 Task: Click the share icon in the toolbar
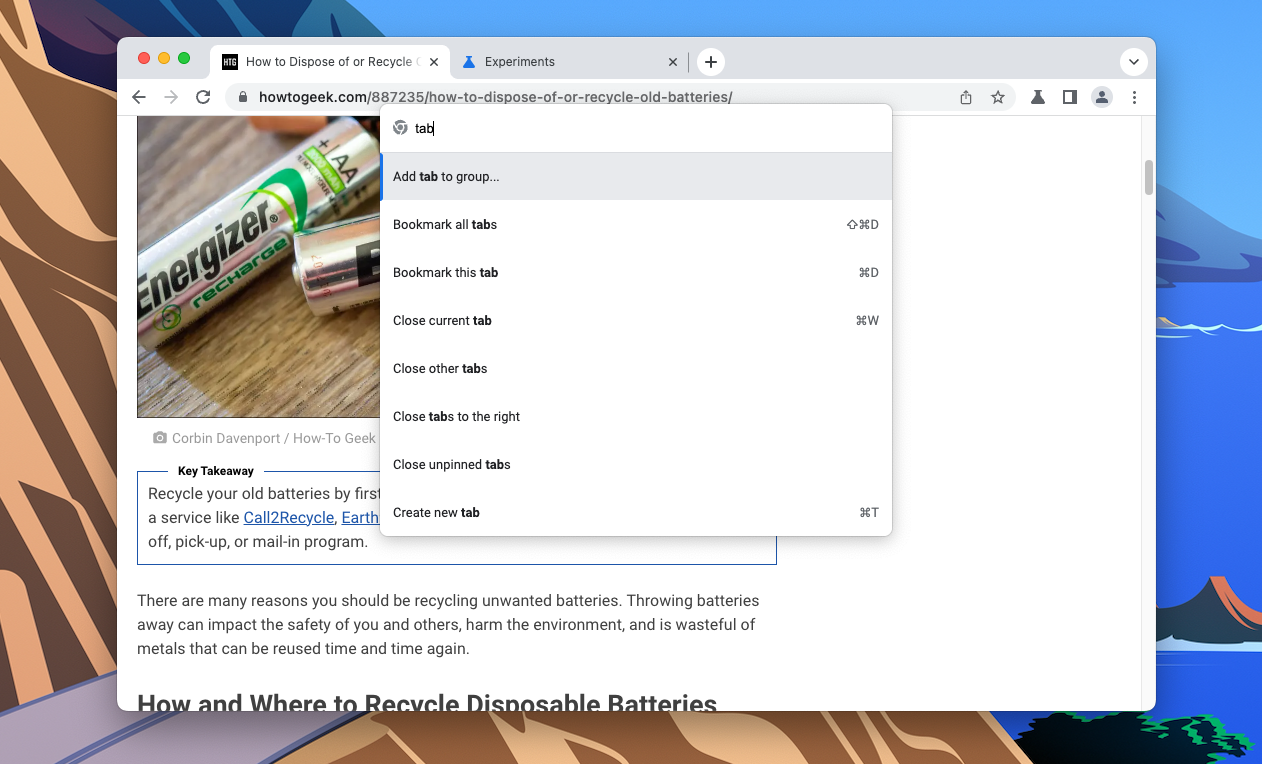(965, 97)
